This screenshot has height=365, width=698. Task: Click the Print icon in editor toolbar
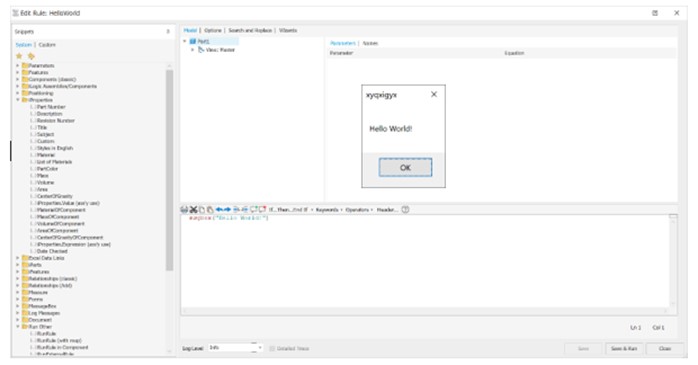click(184, 210)
